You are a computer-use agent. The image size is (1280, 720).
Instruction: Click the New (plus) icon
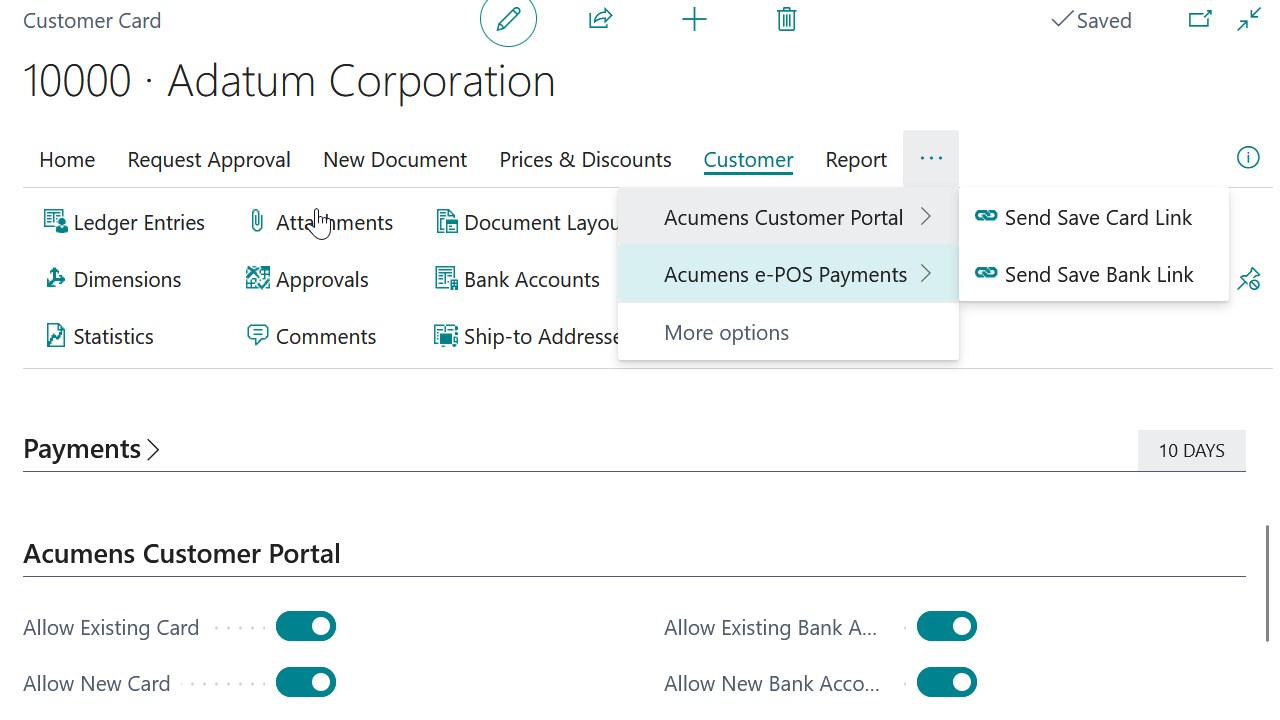[694, 19]
